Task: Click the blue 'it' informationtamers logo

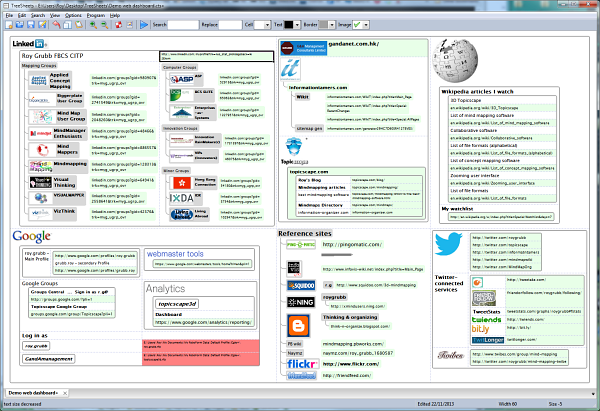Action: point(290,69)
